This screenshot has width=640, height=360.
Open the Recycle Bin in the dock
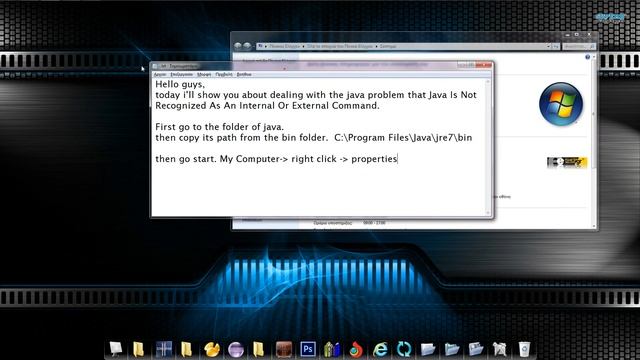click(x=524, y=349)
